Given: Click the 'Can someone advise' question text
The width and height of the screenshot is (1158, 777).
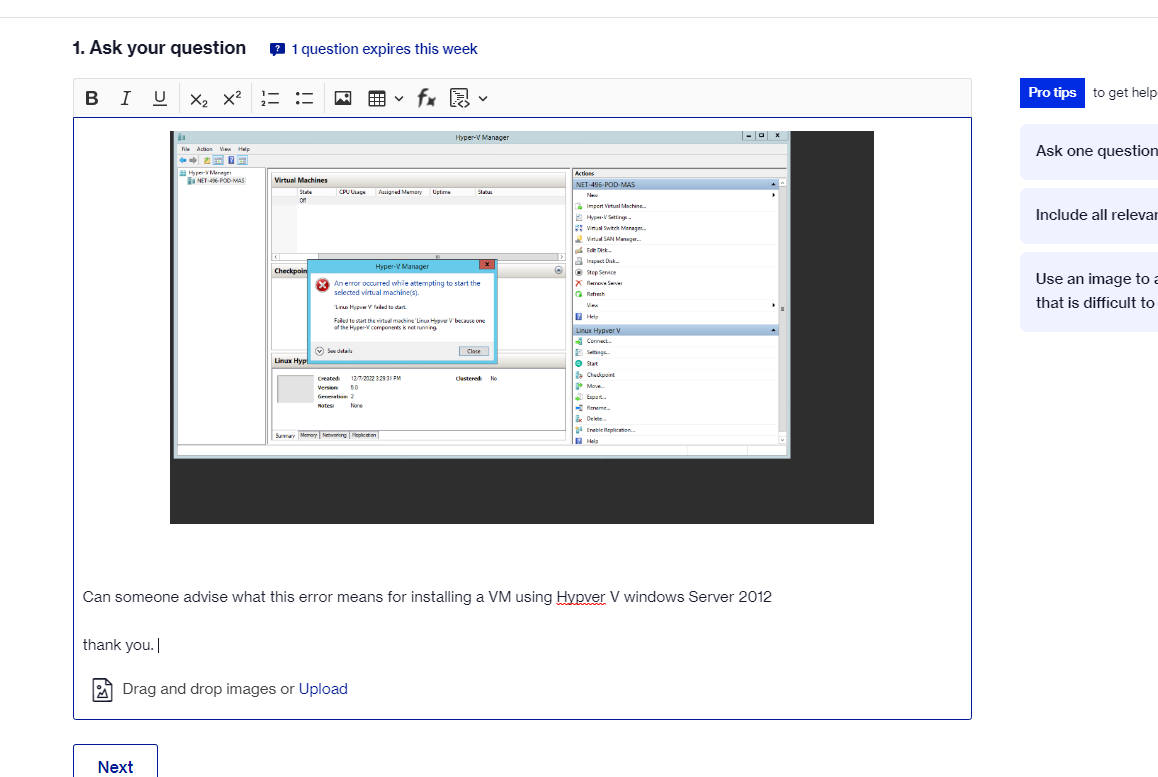Looking at the screenshot, I should pyautogui.click(x=427, y=597).
